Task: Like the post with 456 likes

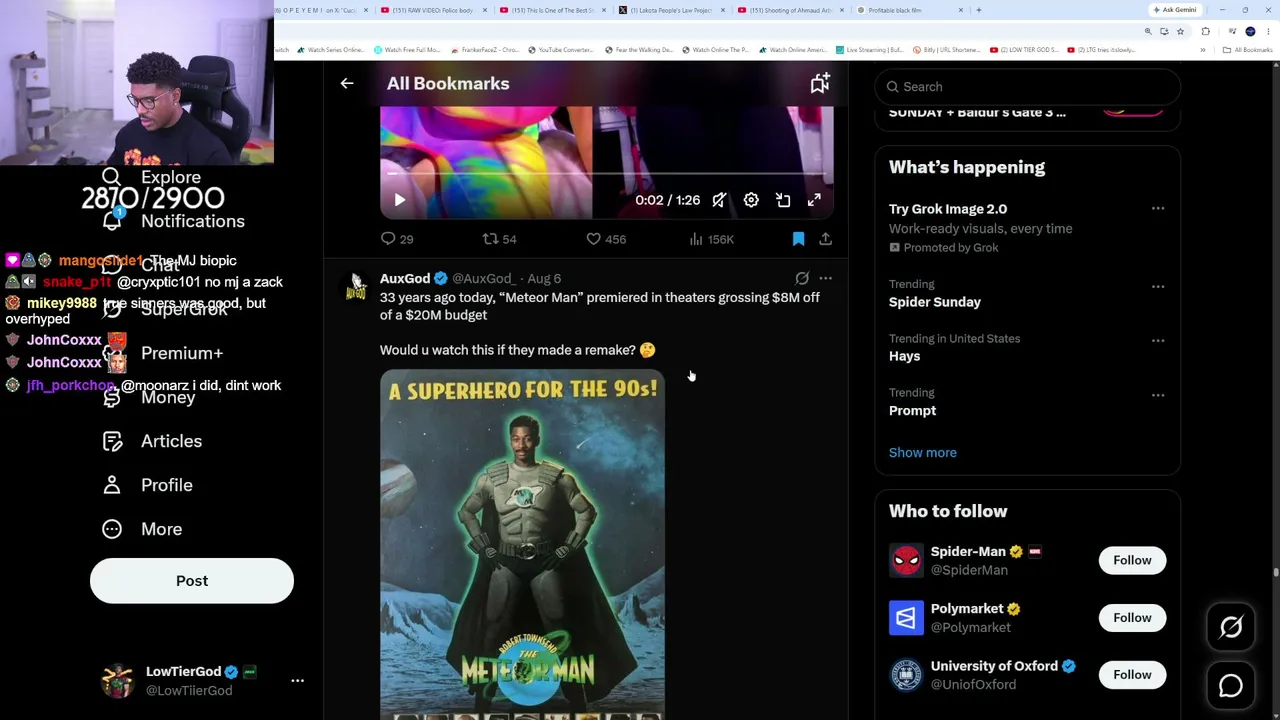Action: click(606, 239)
